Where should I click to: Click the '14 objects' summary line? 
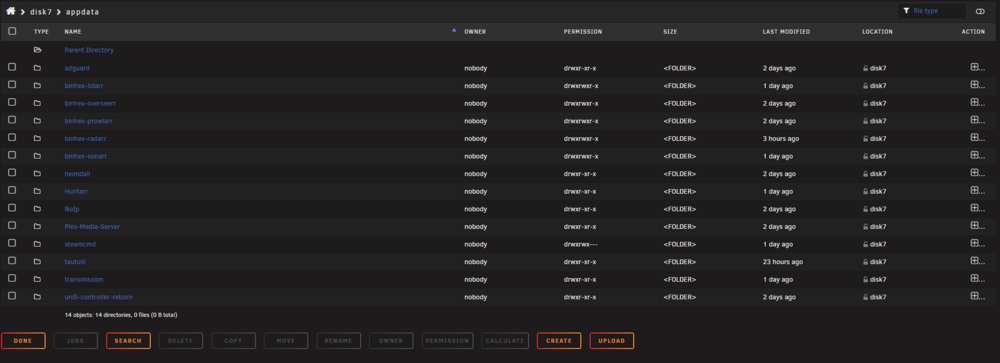click(121, 315)
